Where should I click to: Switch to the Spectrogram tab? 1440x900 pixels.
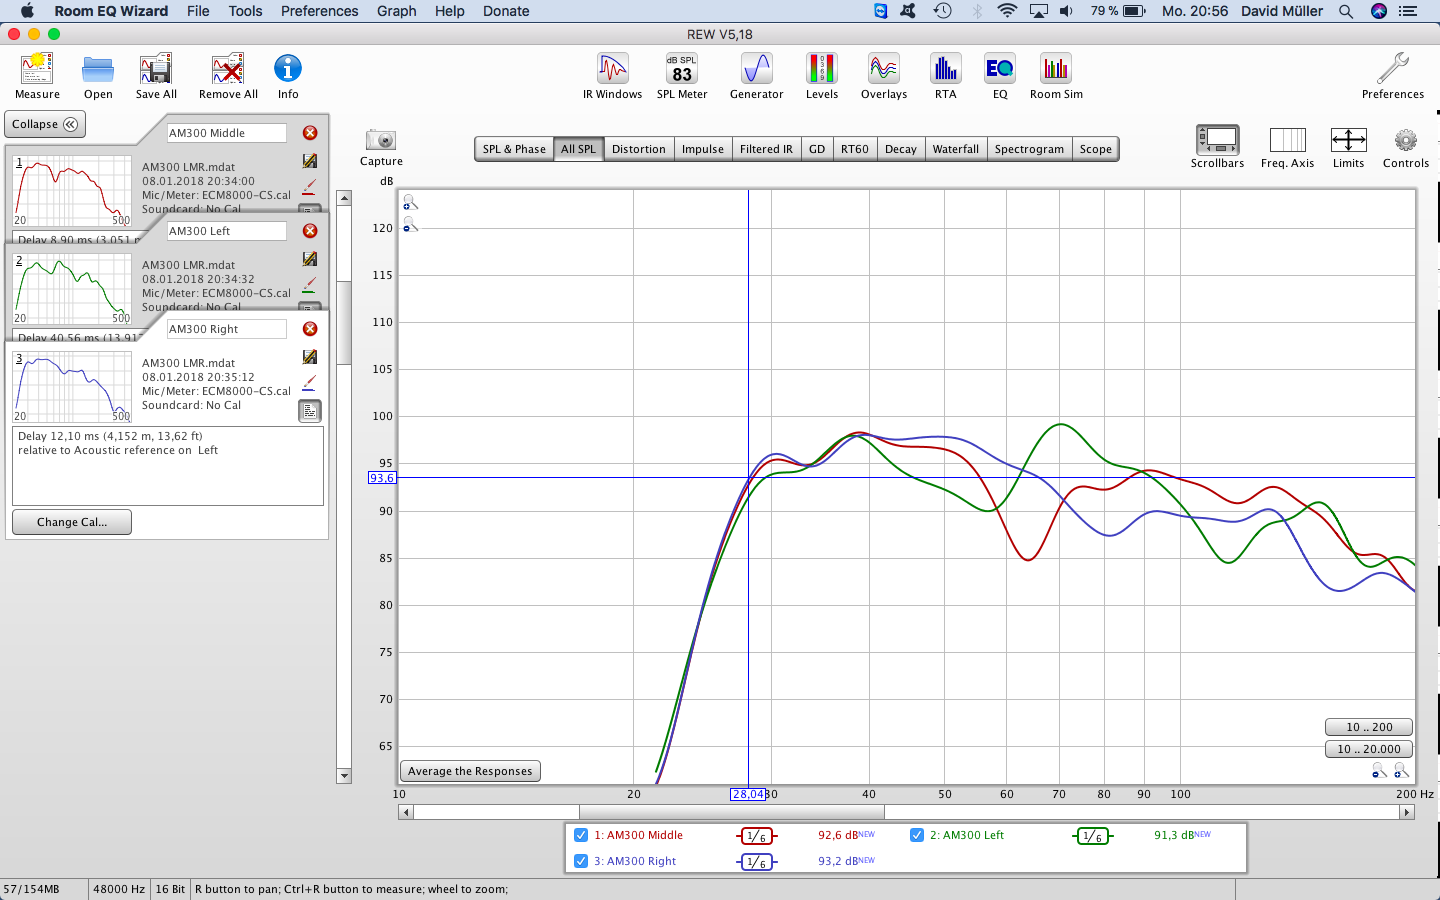1029,149
